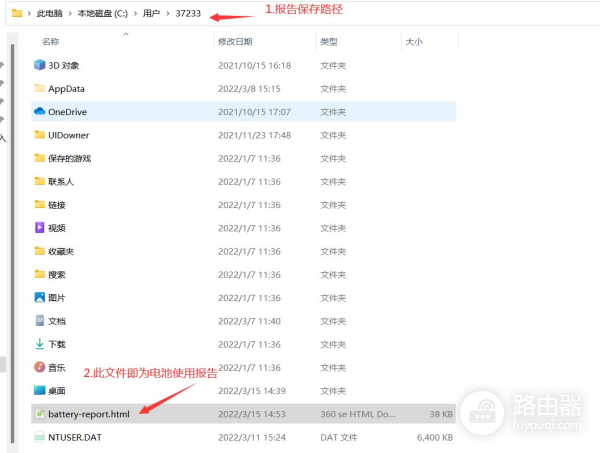Sort by the 修改日期 column header
The width and height of the screenshot is (600, 453).
[235, 42]
